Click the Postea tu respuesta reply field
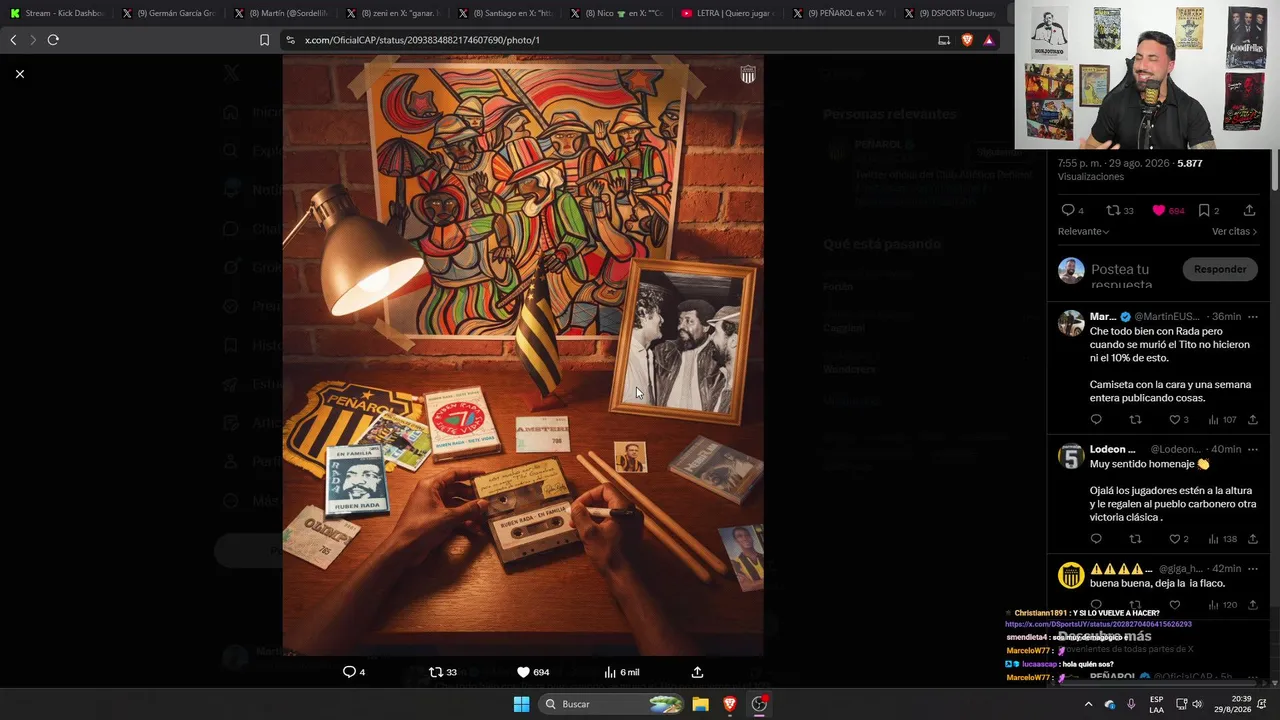The image size is (1280, 720). pyautogui.click(x=1120, y=277)
